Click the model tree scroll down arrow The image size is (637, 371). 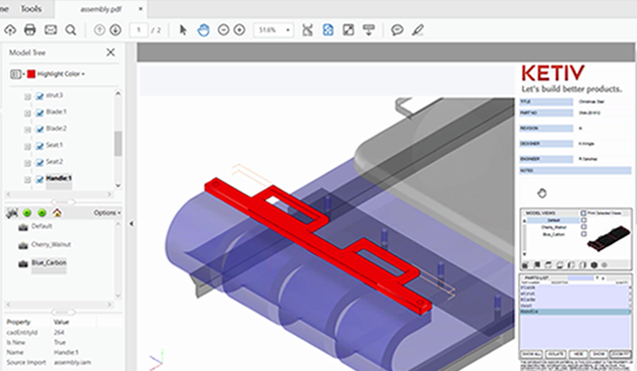pyautogui.click(x=118, y=185)
